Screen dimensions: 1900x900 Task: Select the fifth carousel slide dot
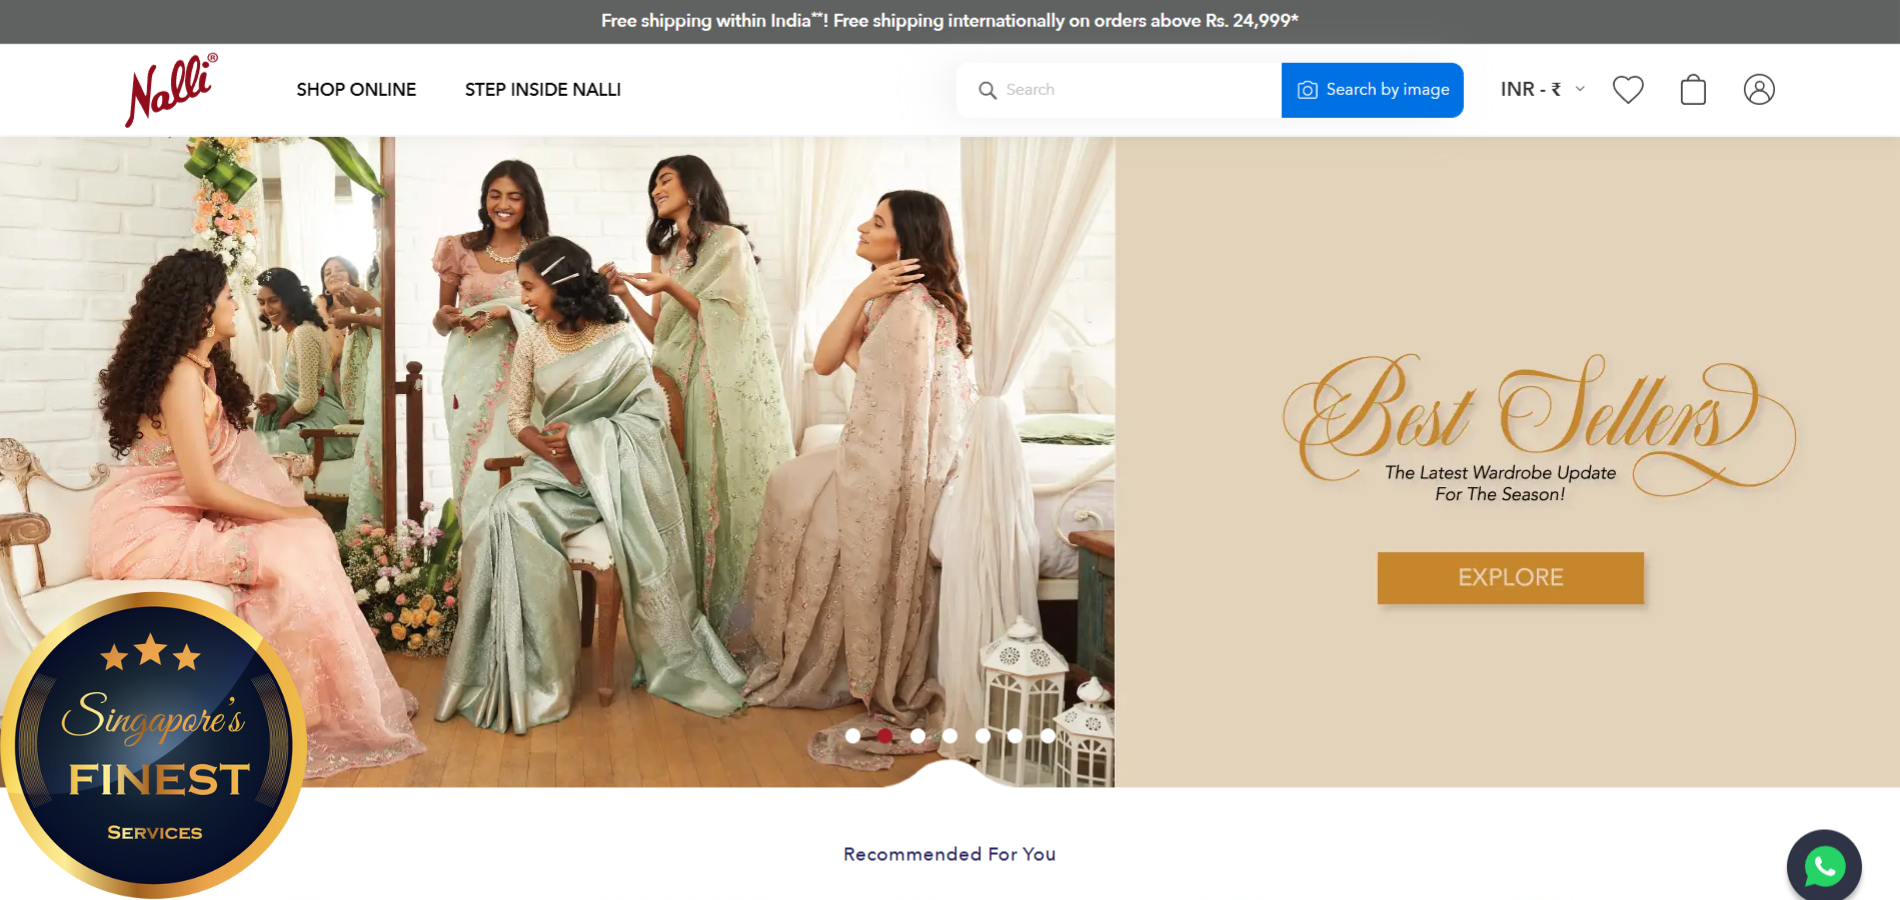[x=983, y=736]
